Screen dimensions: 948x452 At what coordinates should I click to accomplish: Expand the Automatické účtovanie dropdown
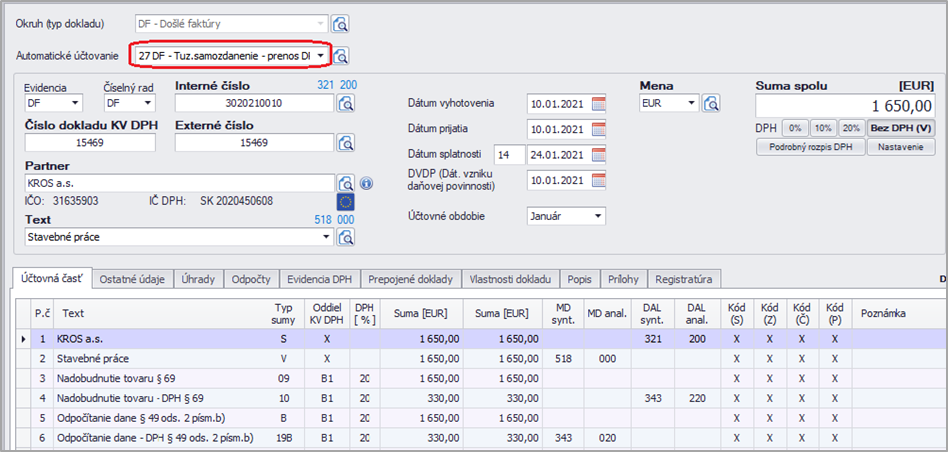[x=320, y=55]
